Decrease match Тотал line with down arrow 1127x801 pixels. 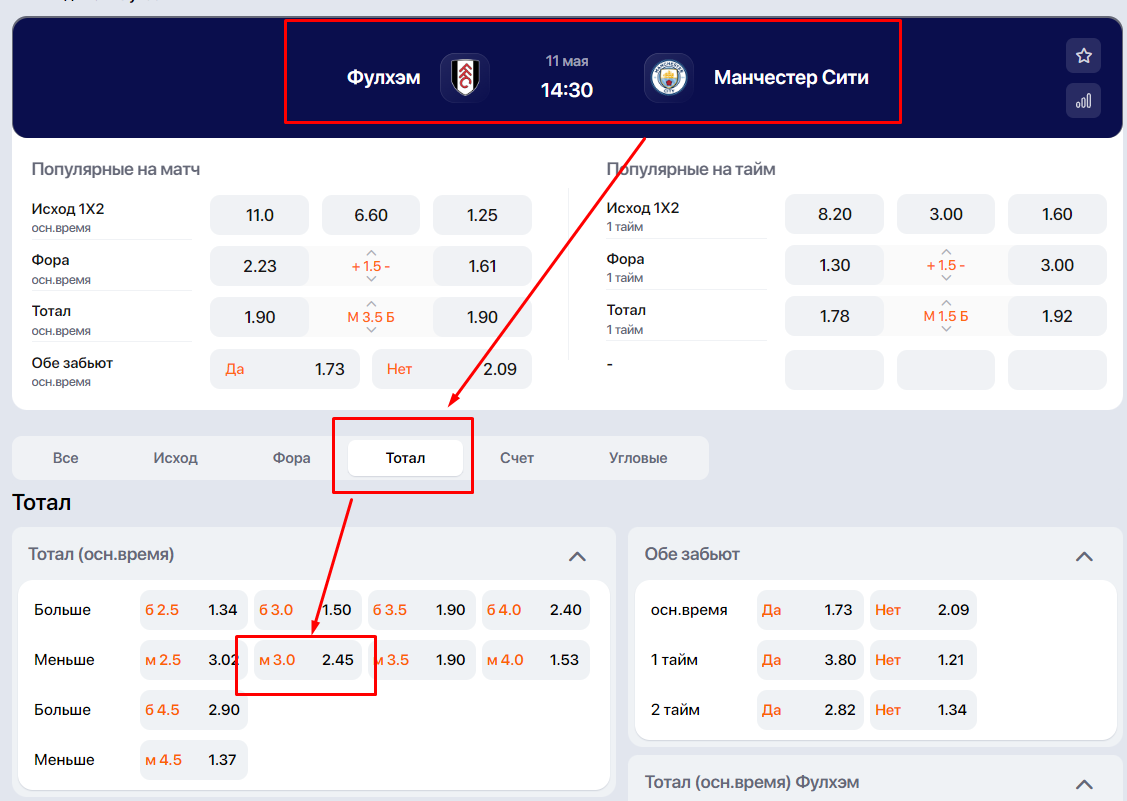[371, 331]
